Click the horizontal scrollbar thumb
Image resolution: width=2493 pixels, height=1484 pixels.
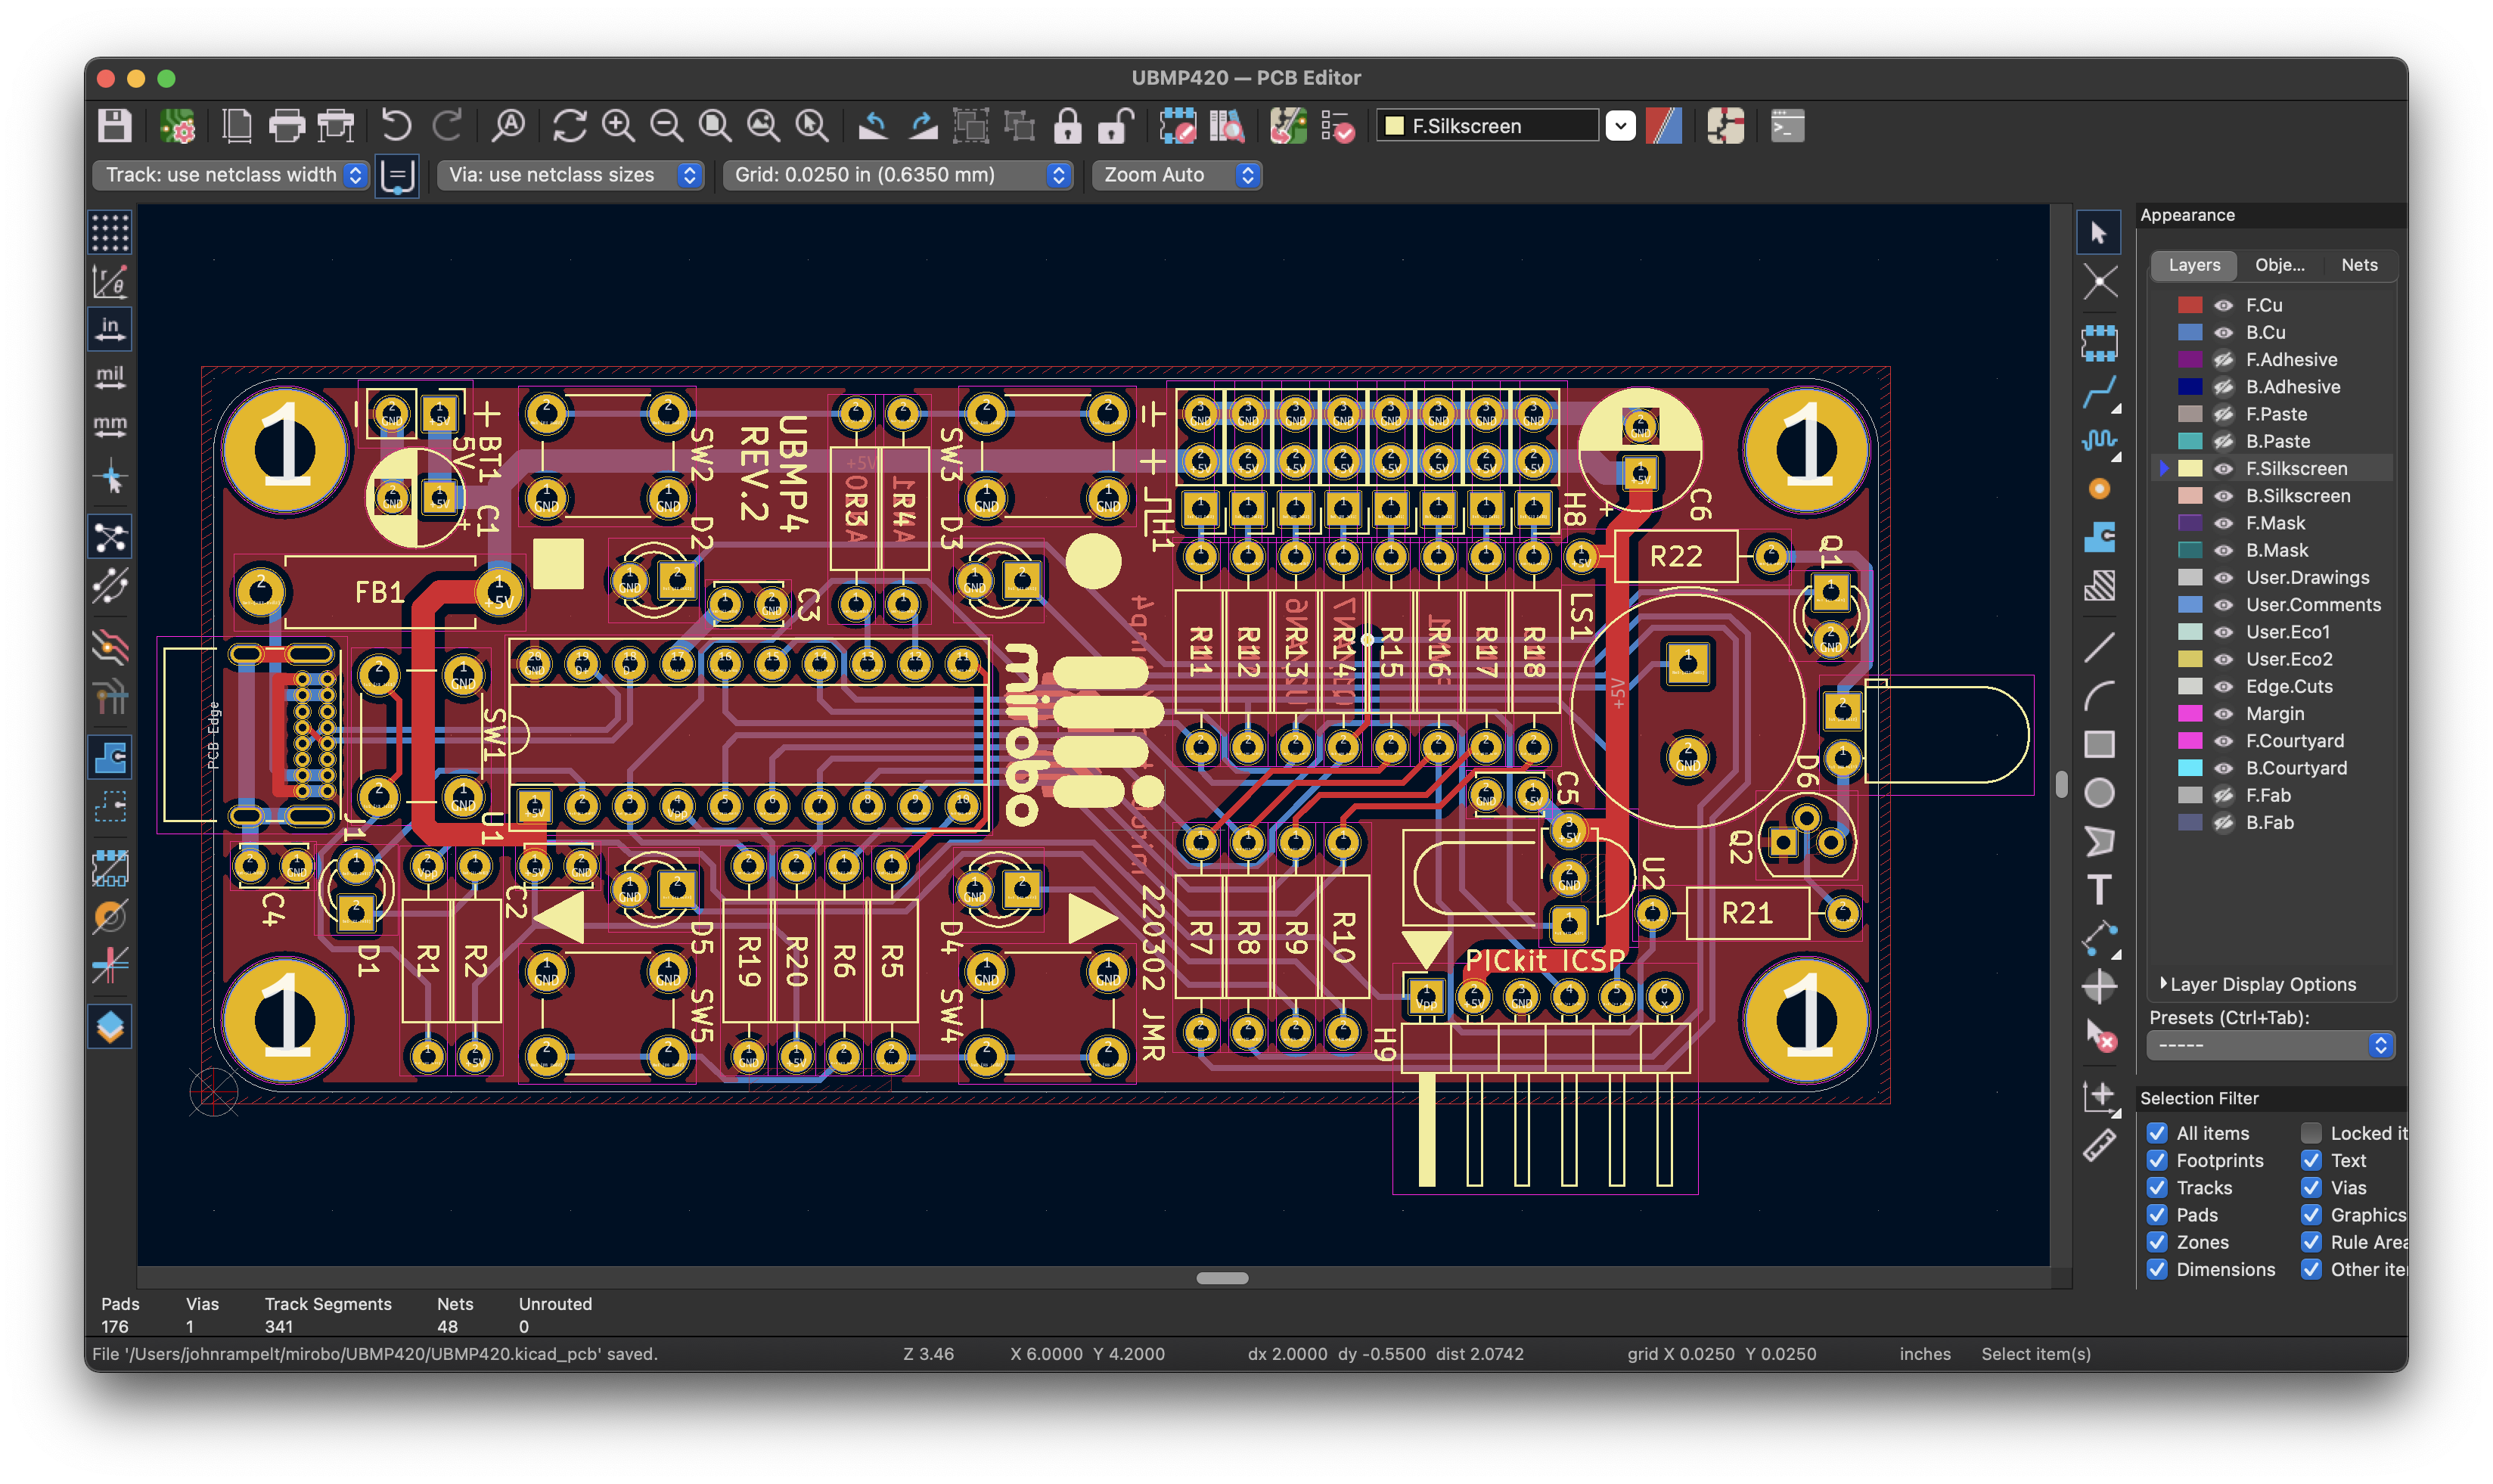[x=1222, y=1278]
